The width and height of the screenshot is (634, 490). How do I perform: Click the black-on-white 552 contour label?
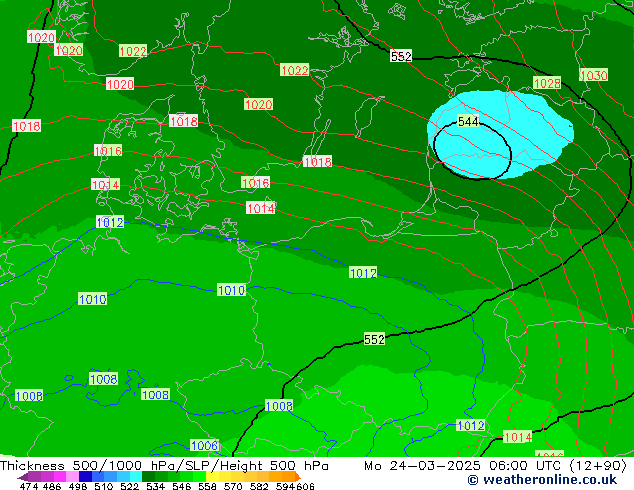(401, 56)
